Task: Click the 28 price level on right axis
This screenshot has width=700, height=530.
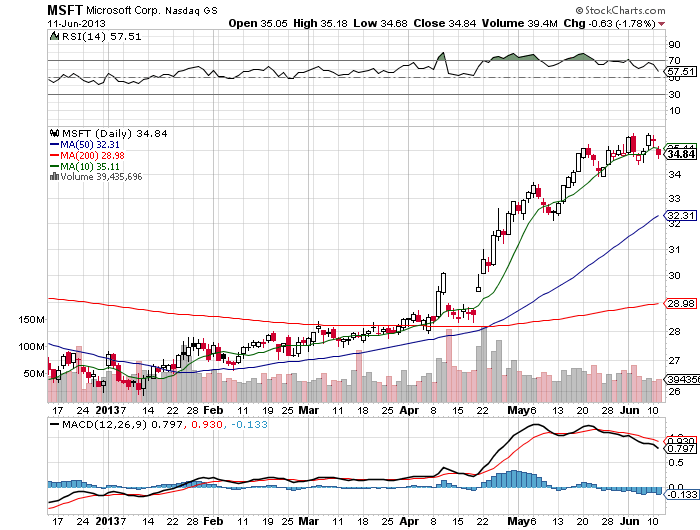Action: [x=674, y=331]
